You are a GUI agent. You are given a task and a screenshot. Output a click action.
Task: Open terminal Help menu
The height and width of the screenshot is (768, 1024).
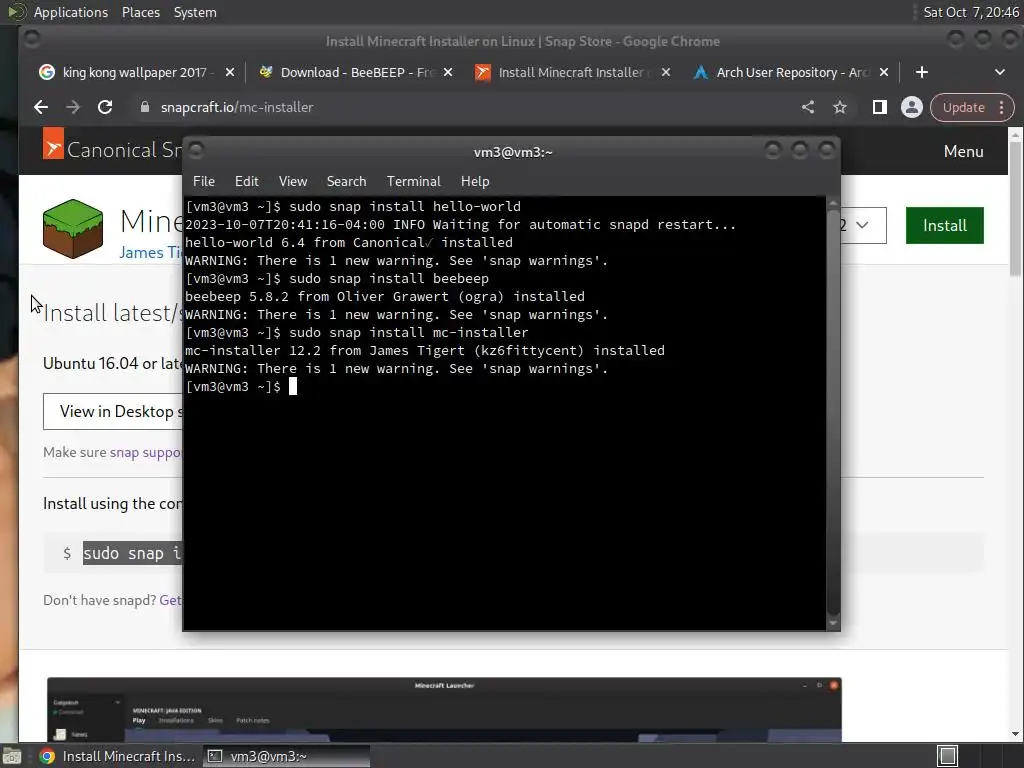[x=475, y=182]
